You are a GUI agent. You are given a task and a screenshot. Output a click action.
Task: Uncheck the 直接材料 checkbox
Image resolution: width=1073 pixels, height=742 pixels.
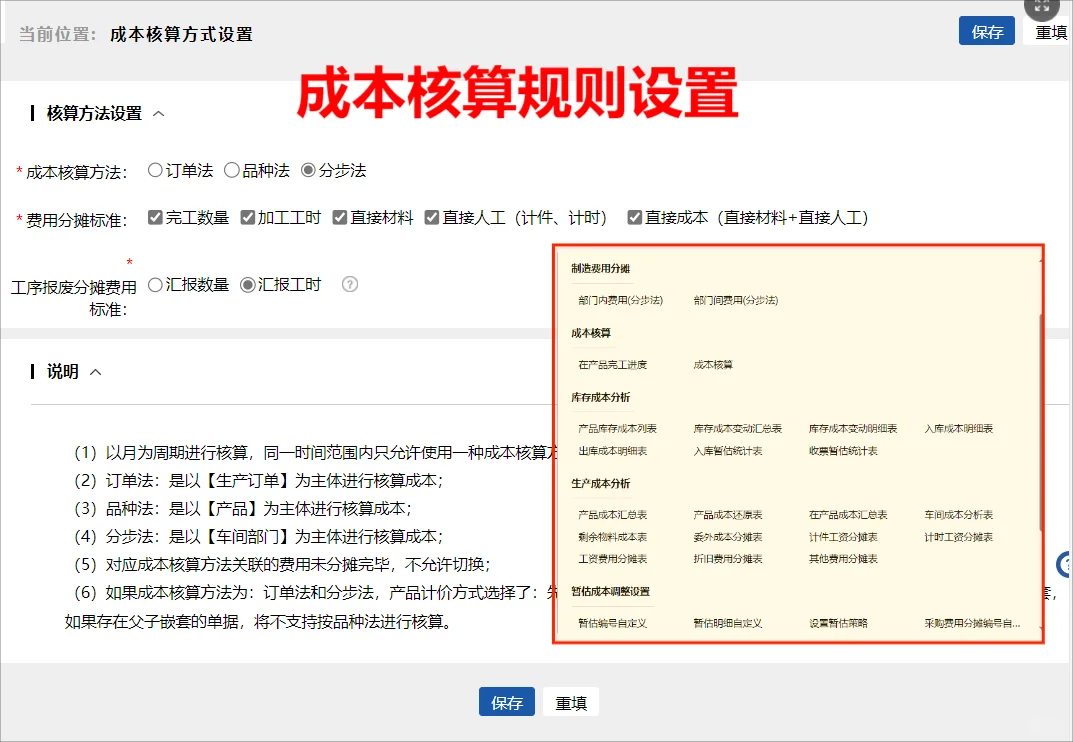[x=340, y=217]
